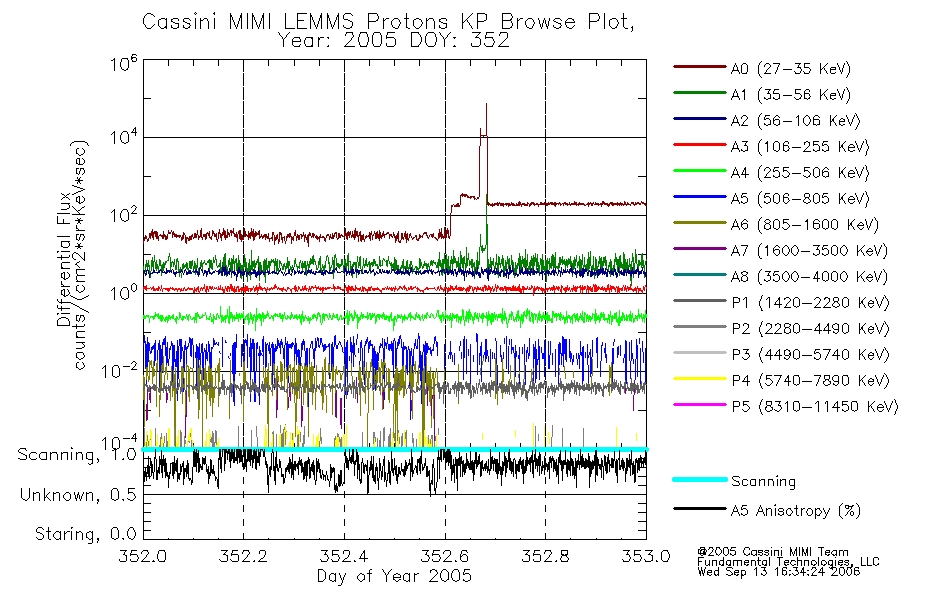Click the 10^0 y-axis tick label
This screenshot has width=950, height=600.
tap(124, 292)
